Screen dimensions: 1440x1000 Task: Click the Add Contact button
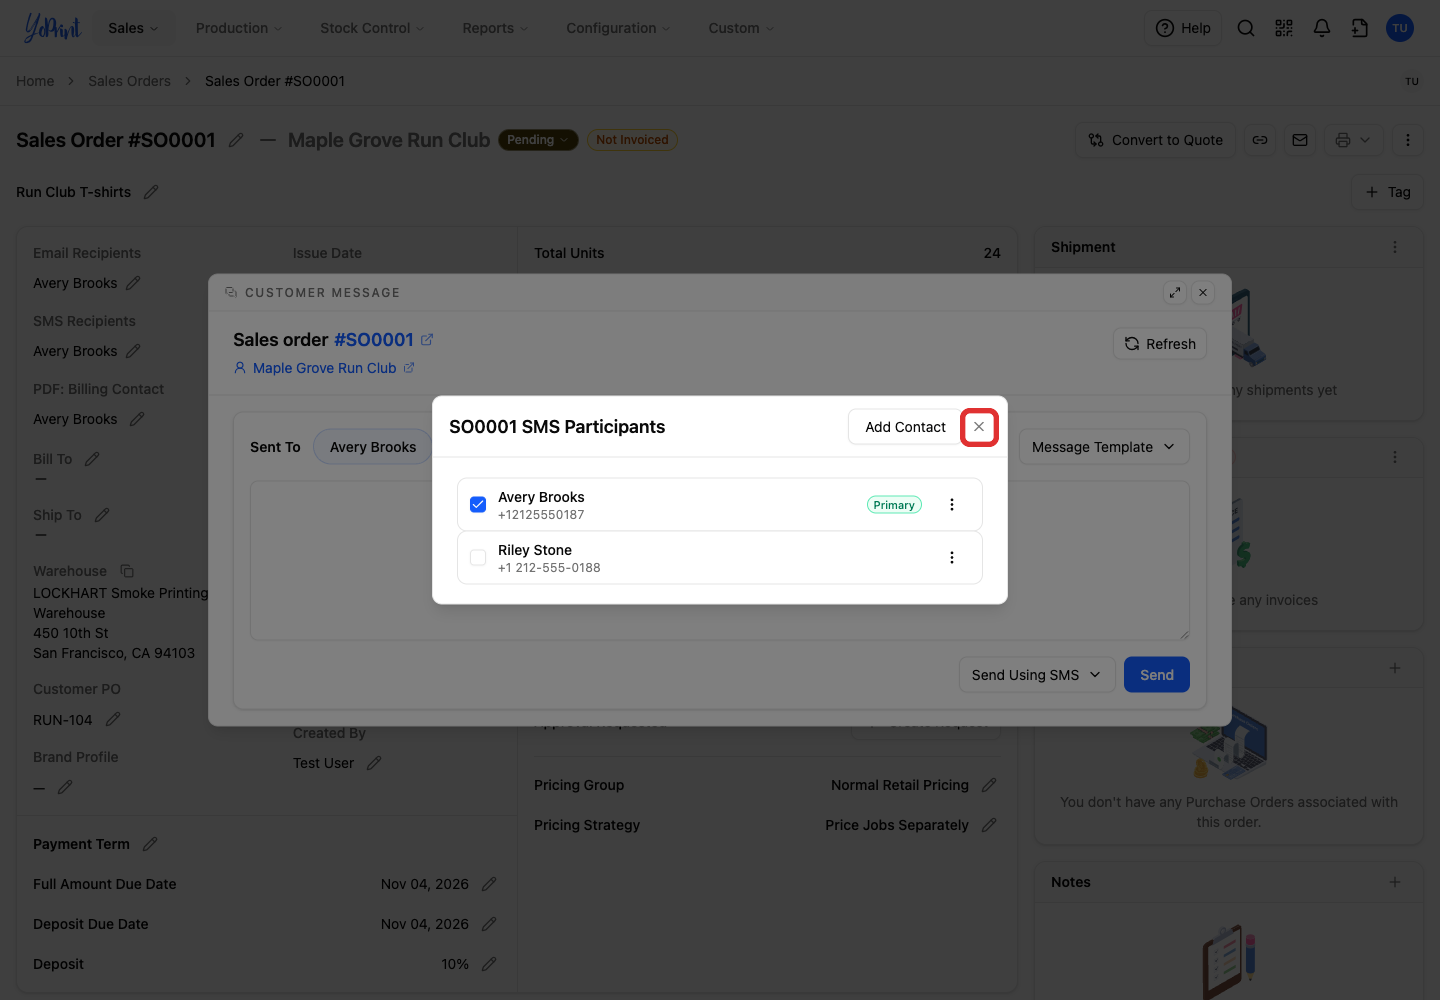[x=905, y=427]
